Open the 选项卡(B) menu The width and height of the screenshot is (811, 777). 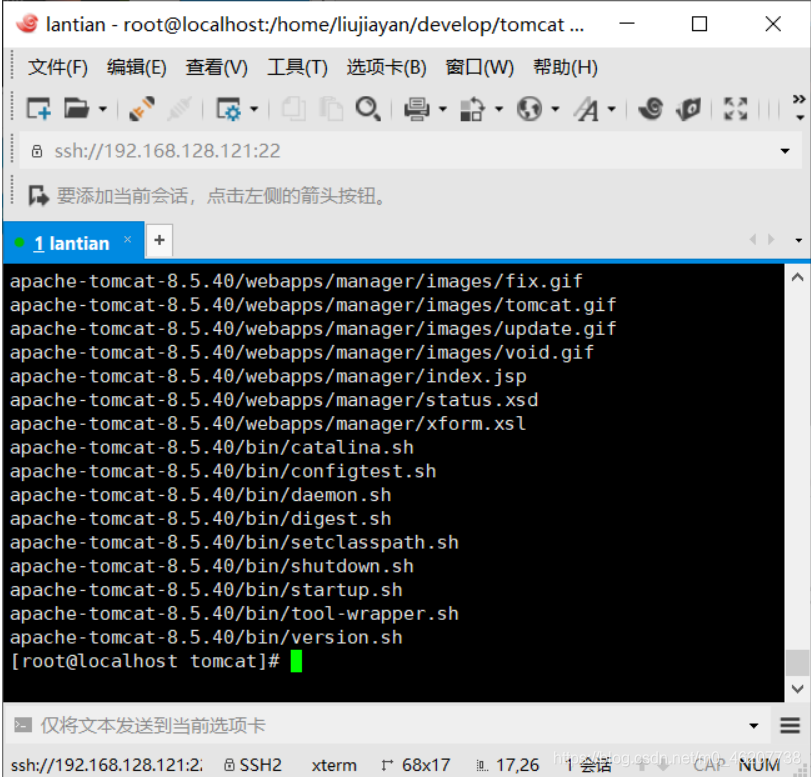386,67
